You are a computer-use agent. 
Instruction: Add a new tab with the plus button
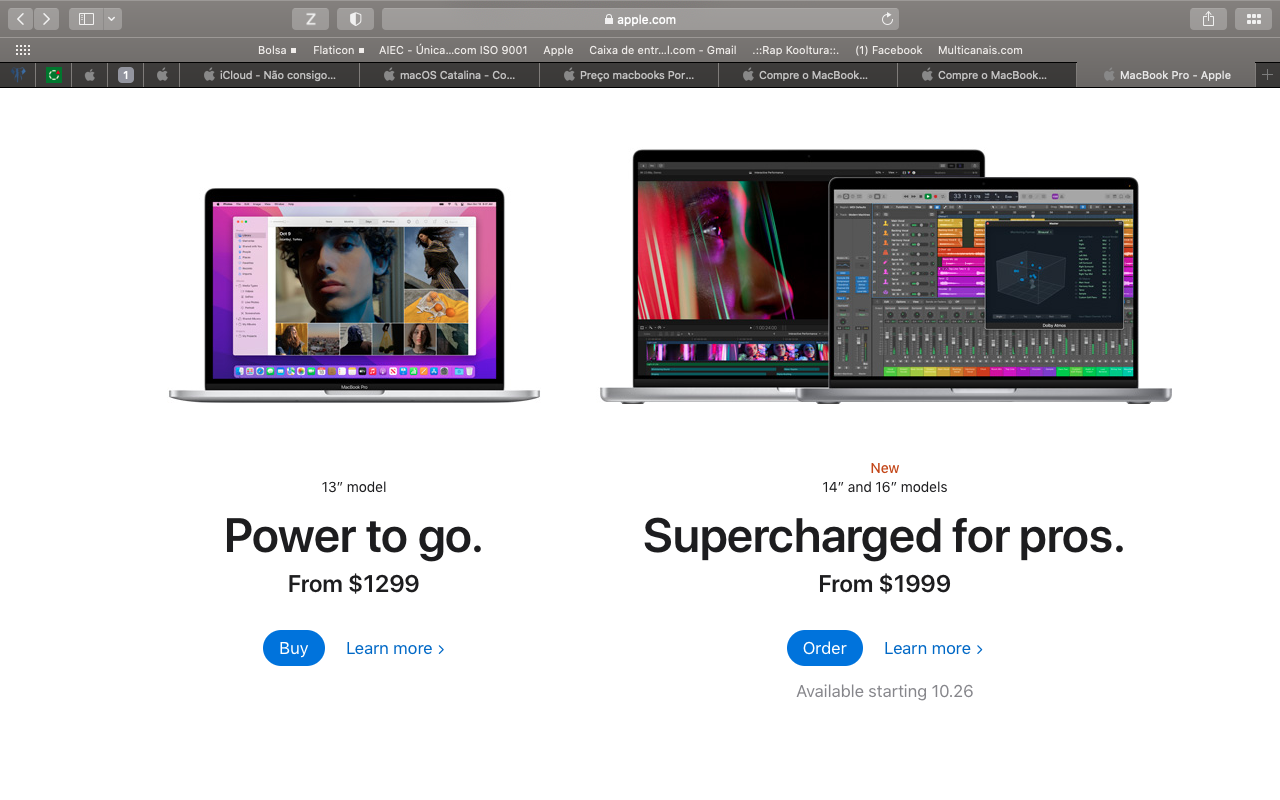click(1267, 75)
